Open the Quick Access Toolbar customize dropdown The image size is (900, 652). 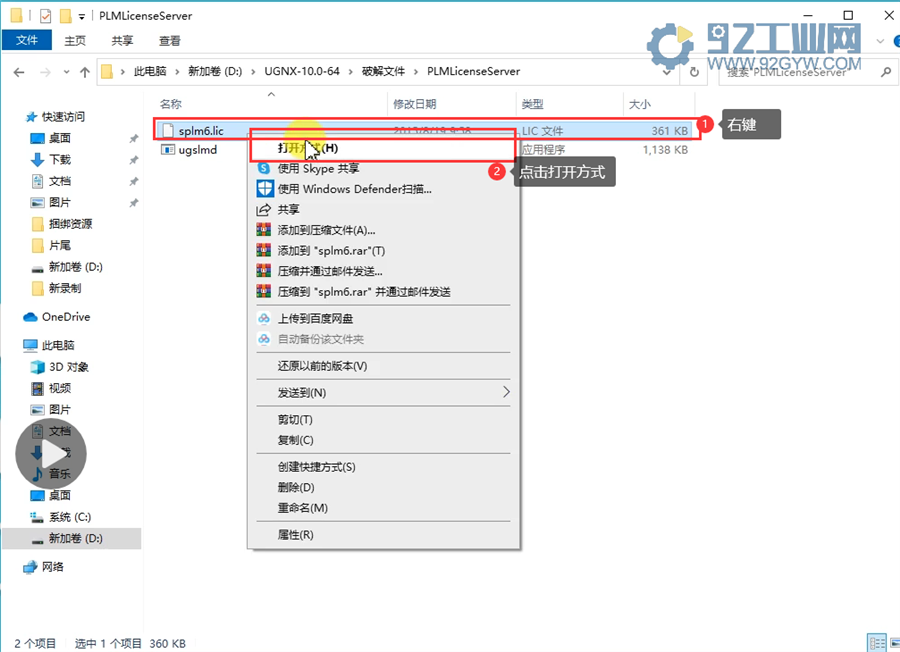click(82, 17)
